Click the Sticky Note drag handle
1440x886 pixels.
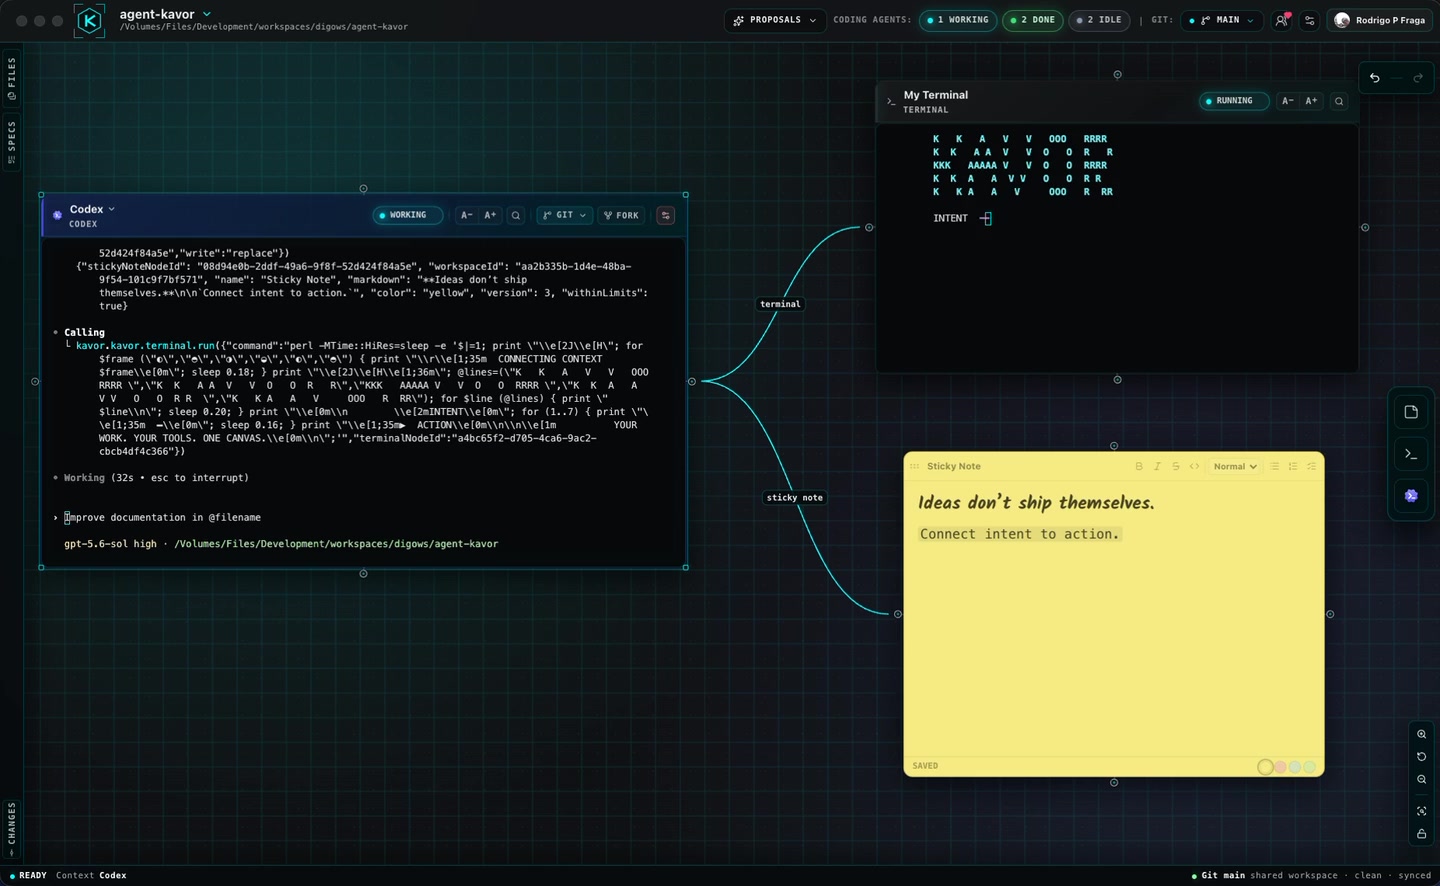click(x=914, y=466)
